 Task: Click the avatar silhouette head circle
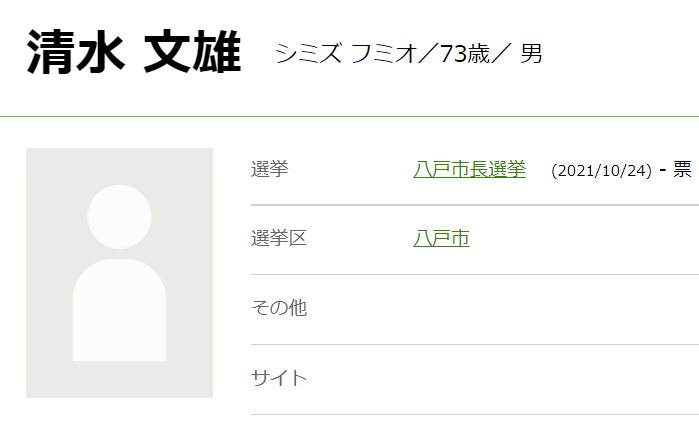[119, 216]
